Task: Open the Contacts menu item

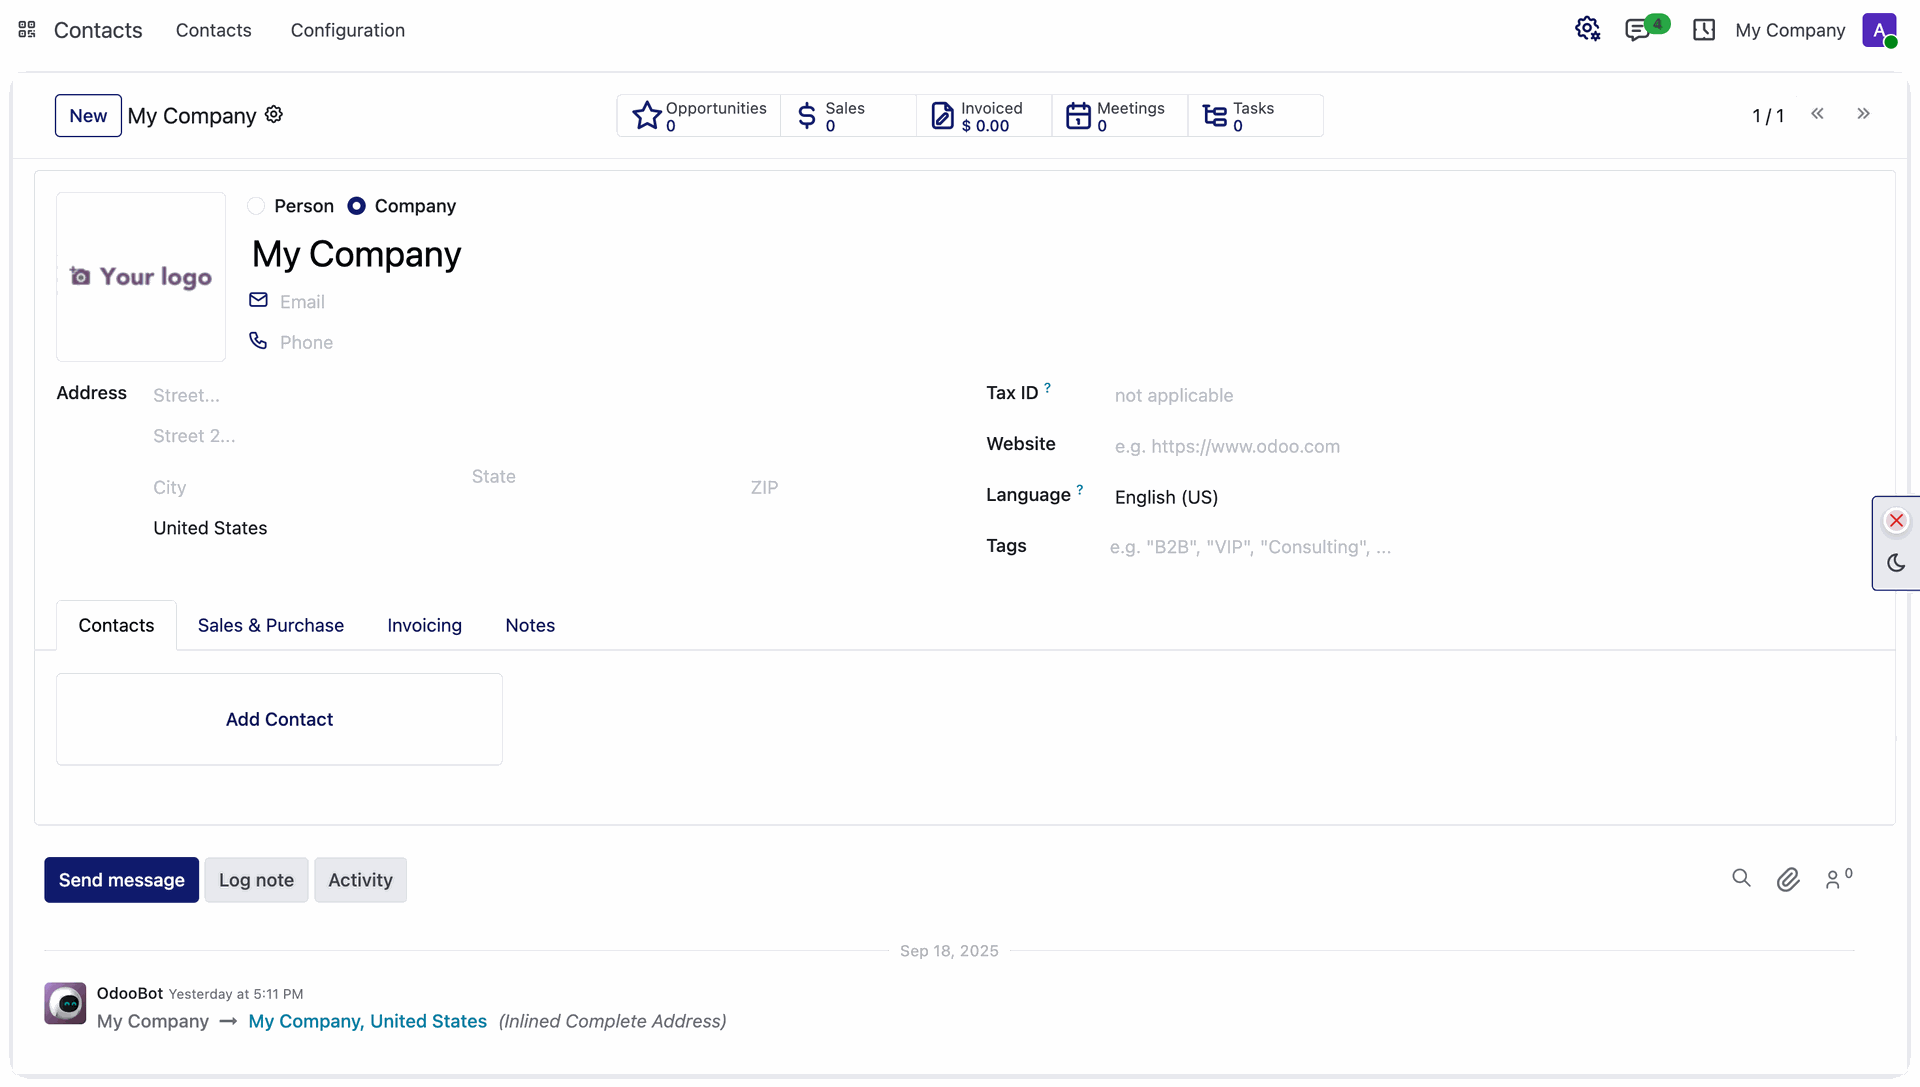Action: tap(214, 30)
